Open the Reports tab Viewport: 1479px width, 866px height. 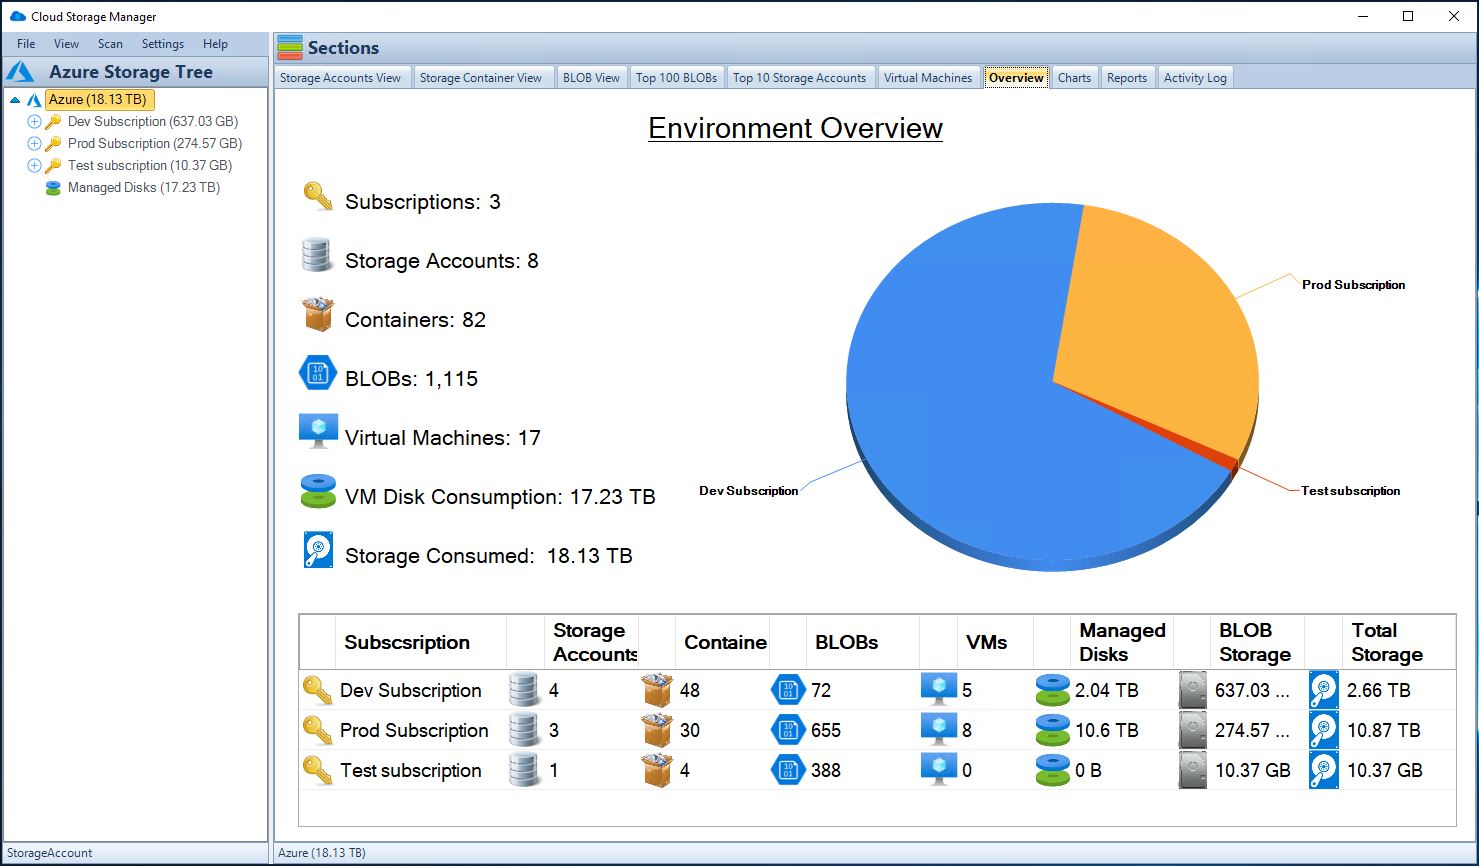coord(1127,78)
